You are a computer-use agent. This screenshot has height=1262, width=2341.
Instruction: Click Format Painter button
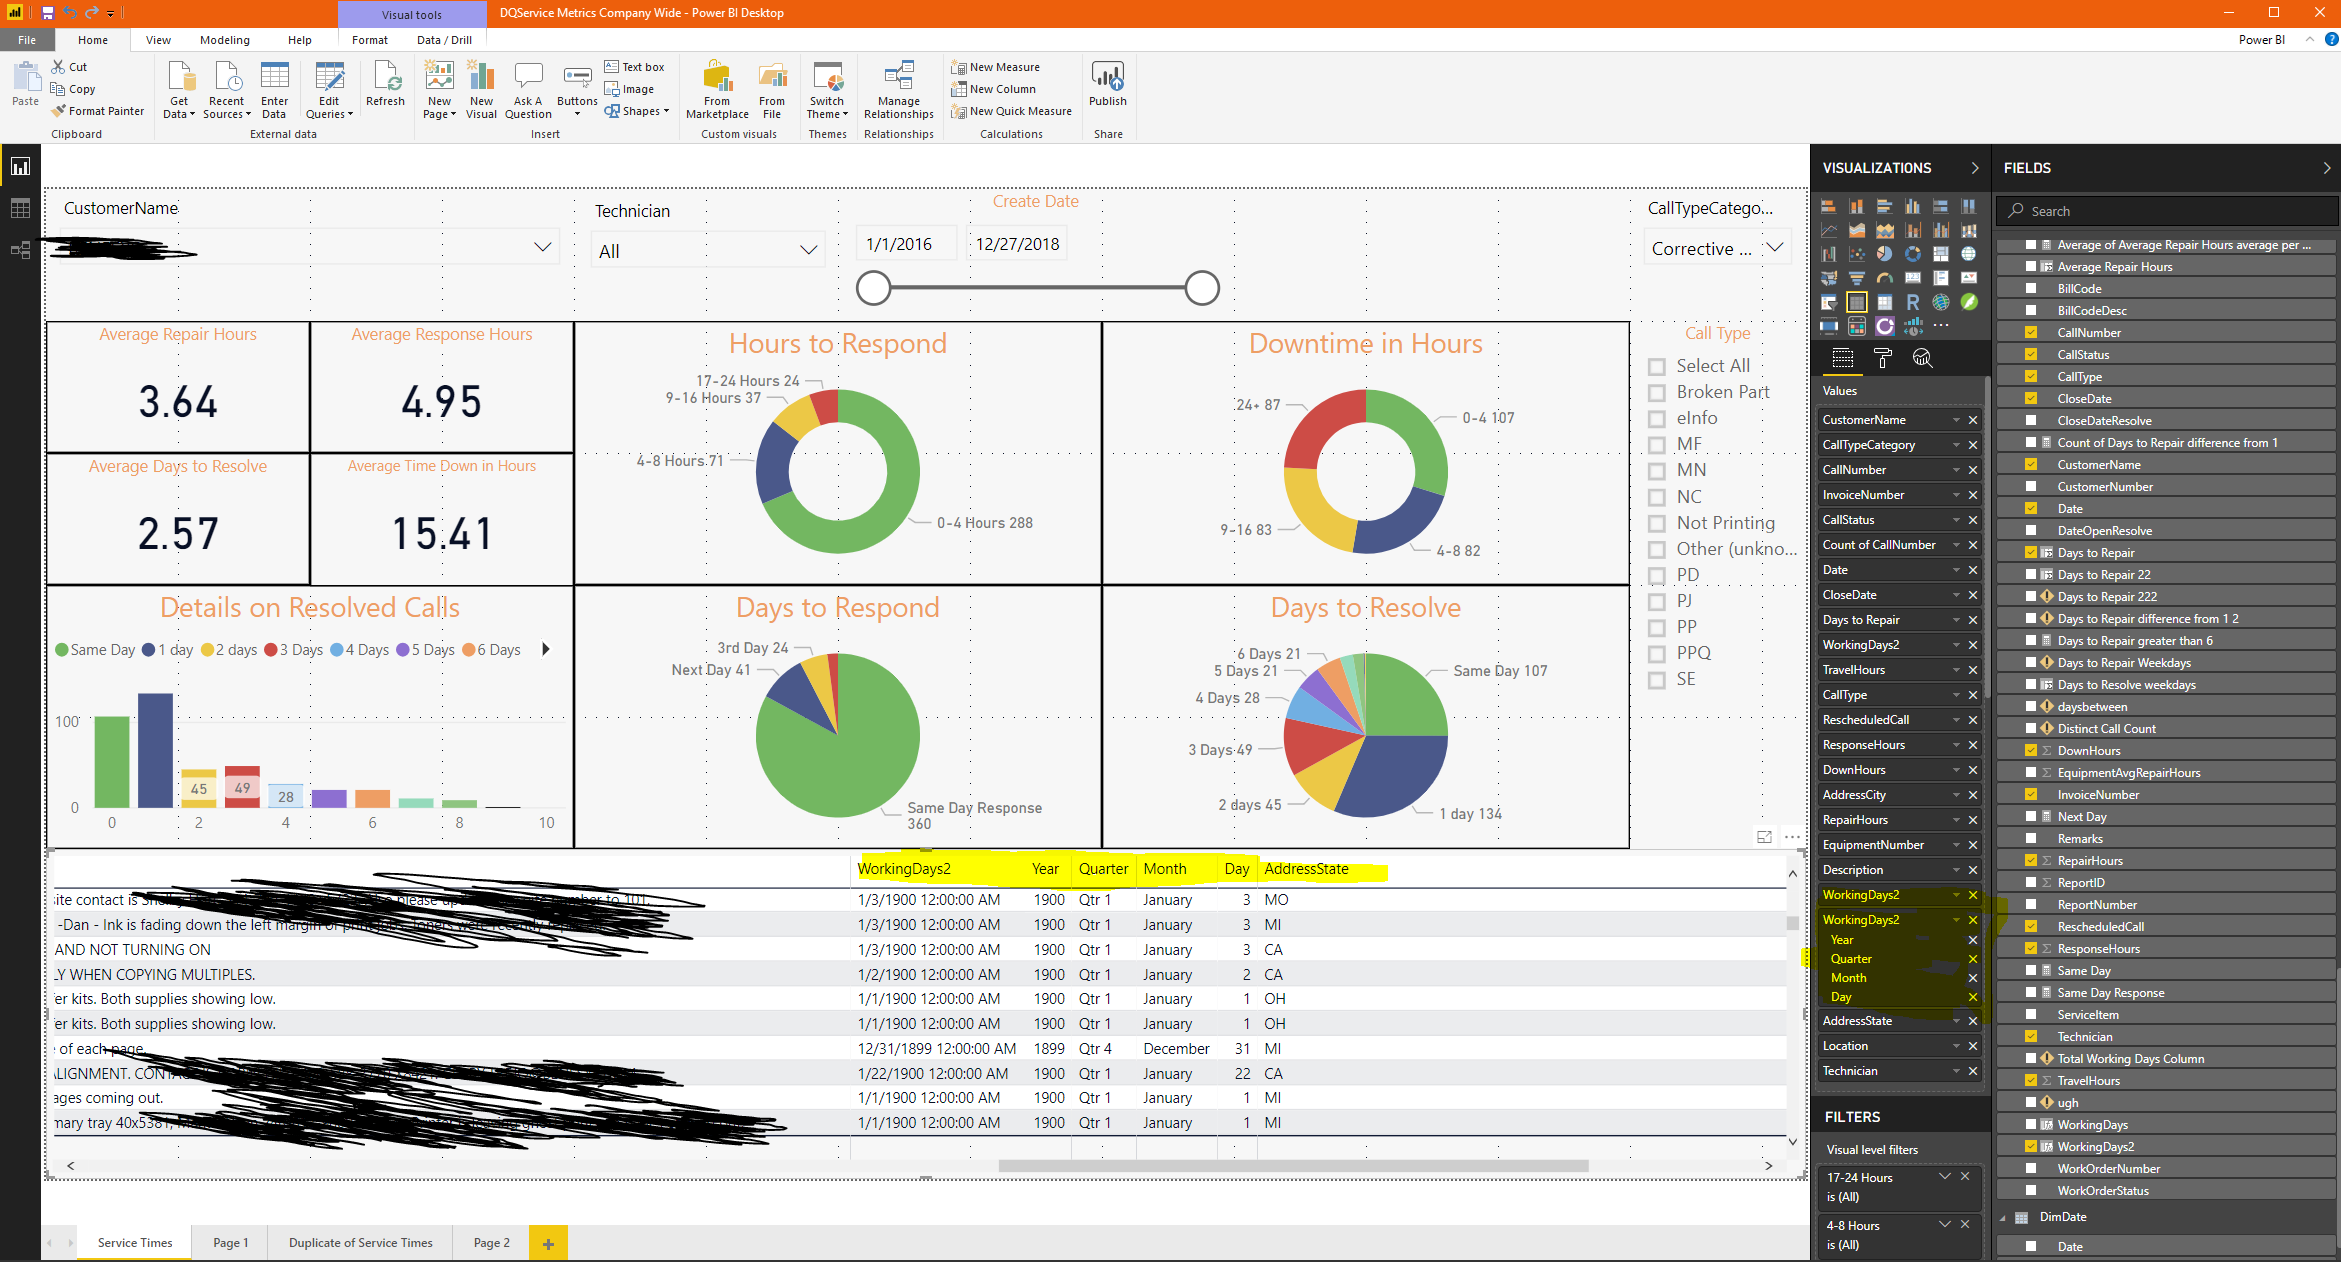(x=98, y=111)
